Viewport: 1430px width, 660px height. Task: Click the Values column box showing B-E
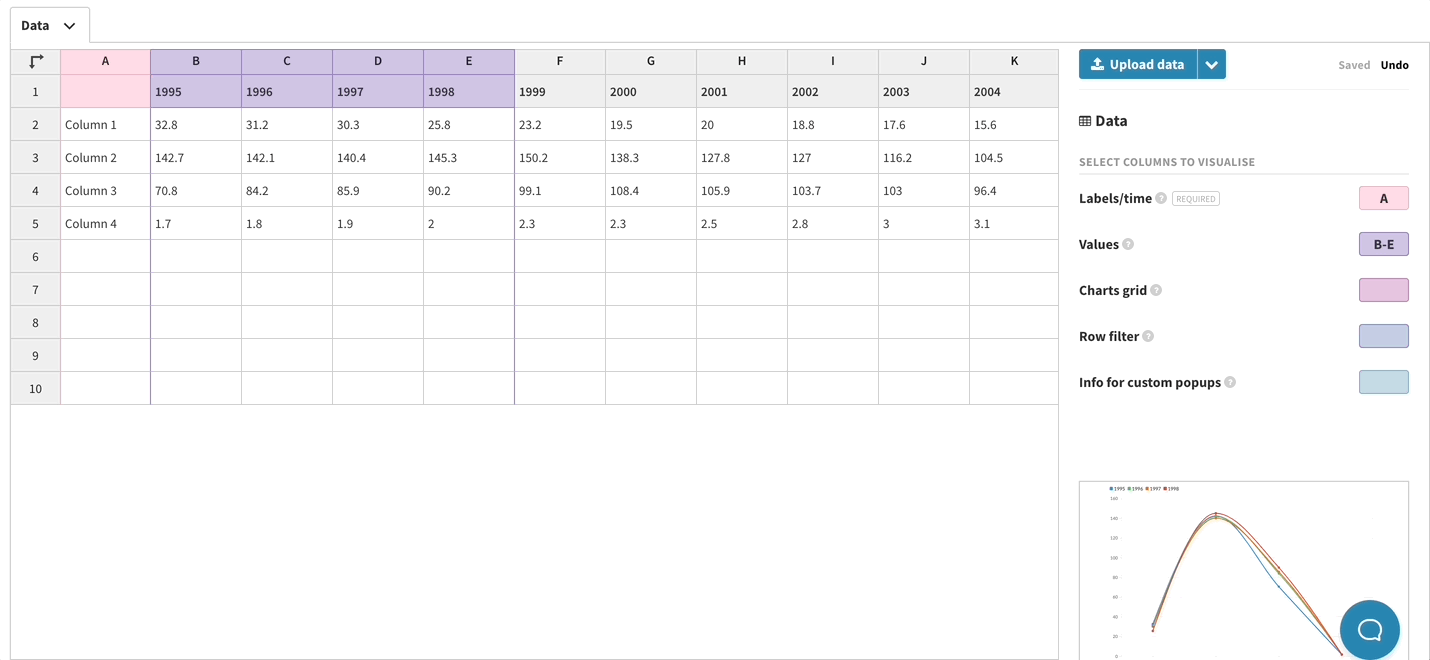(1383, 244)
